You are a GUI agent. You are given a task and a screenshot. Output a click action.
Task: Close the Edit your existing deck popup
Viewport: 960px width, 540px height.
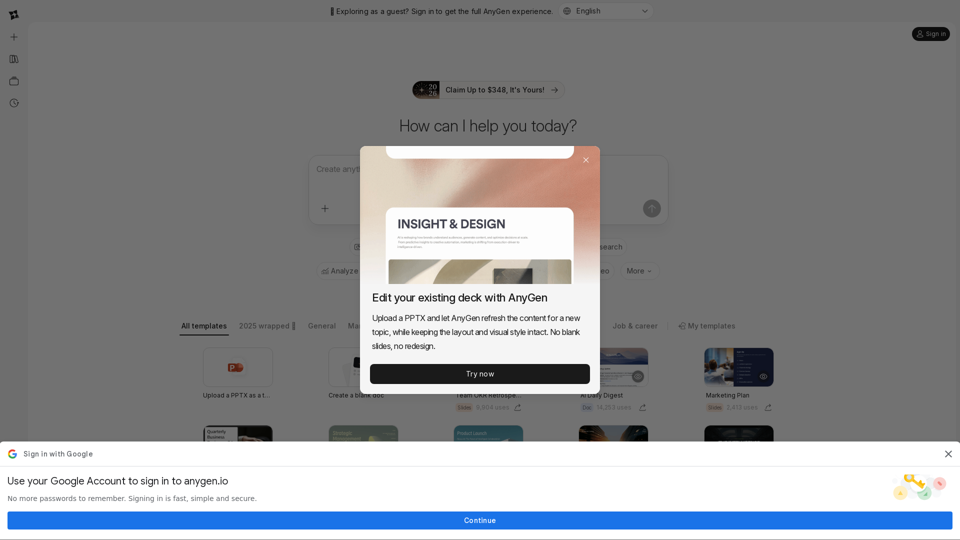pyautogui.click(x=586, y=160)
